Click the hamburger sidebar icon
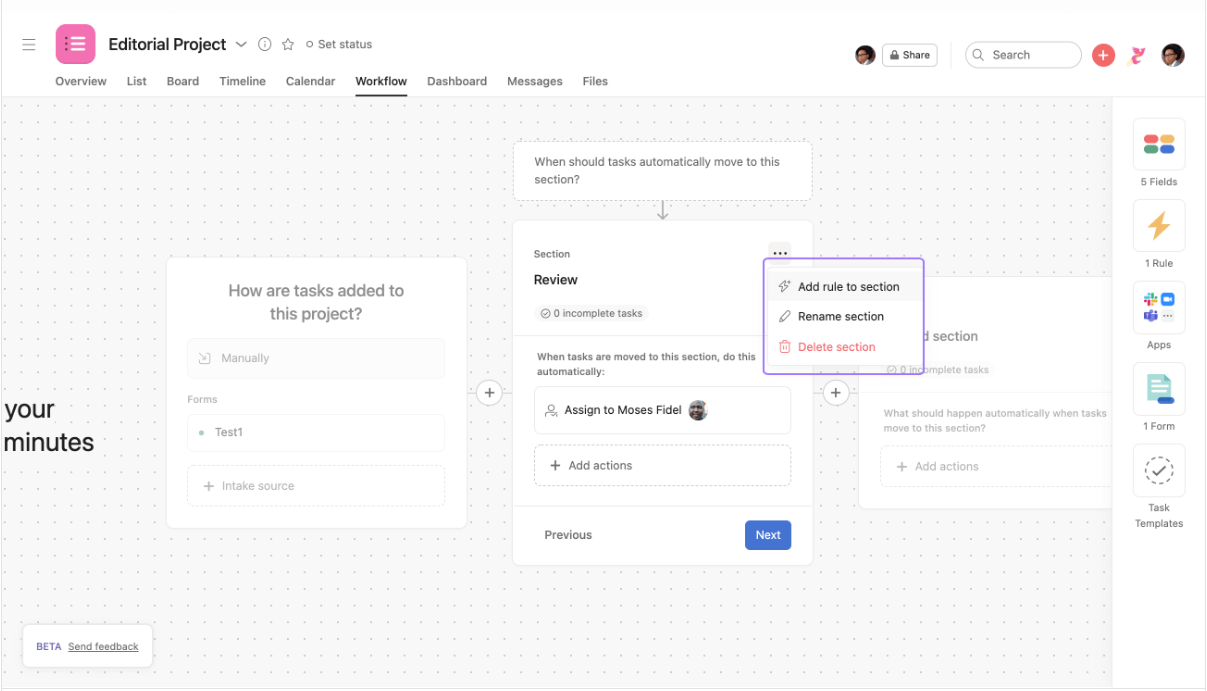 coord(28,44)
